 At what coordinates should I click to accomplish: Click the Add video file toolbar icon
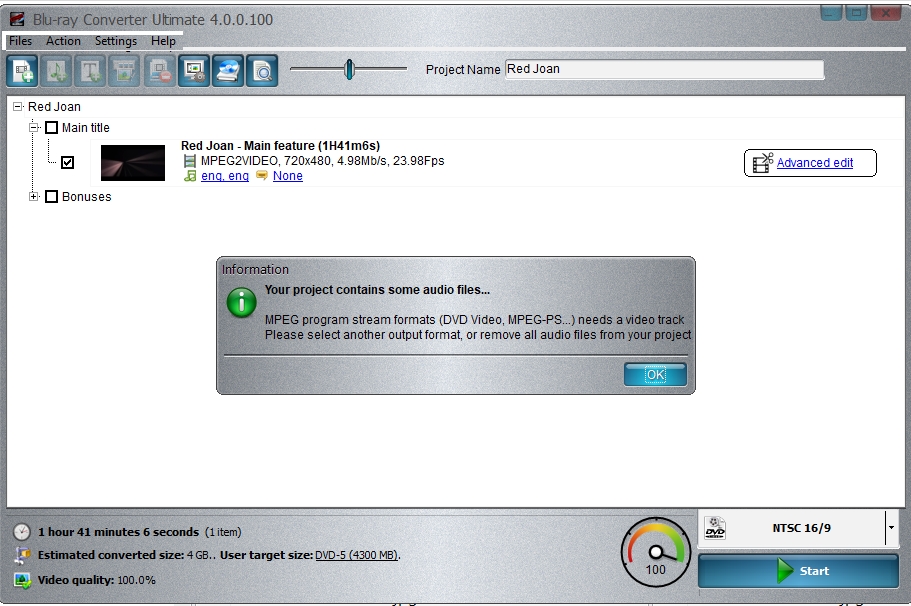[22, 71]
